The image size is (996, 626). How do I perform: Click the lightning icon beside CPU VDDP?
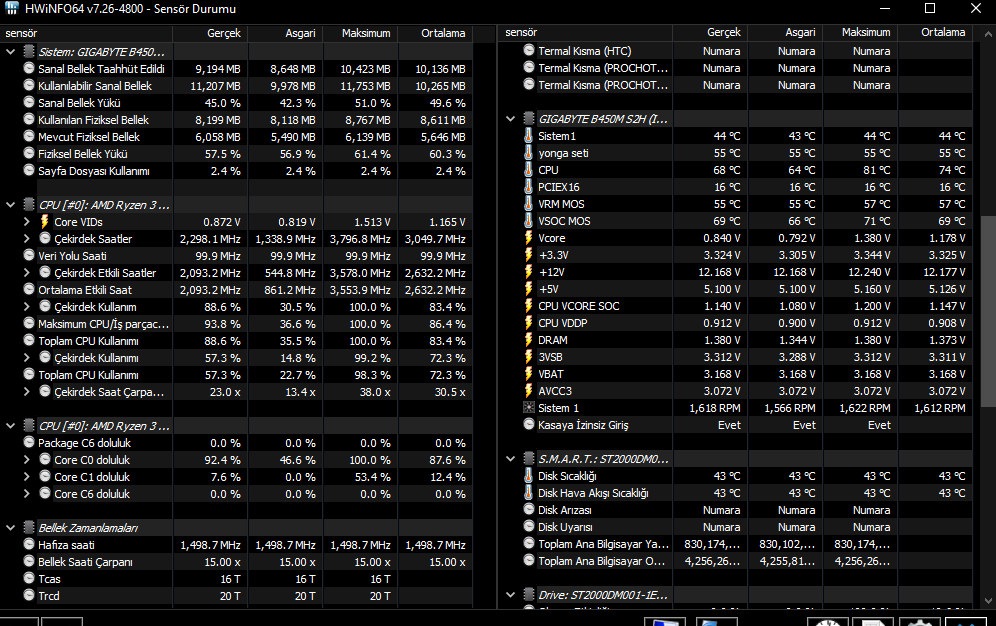pyautogui.click(x=528, y=323)
